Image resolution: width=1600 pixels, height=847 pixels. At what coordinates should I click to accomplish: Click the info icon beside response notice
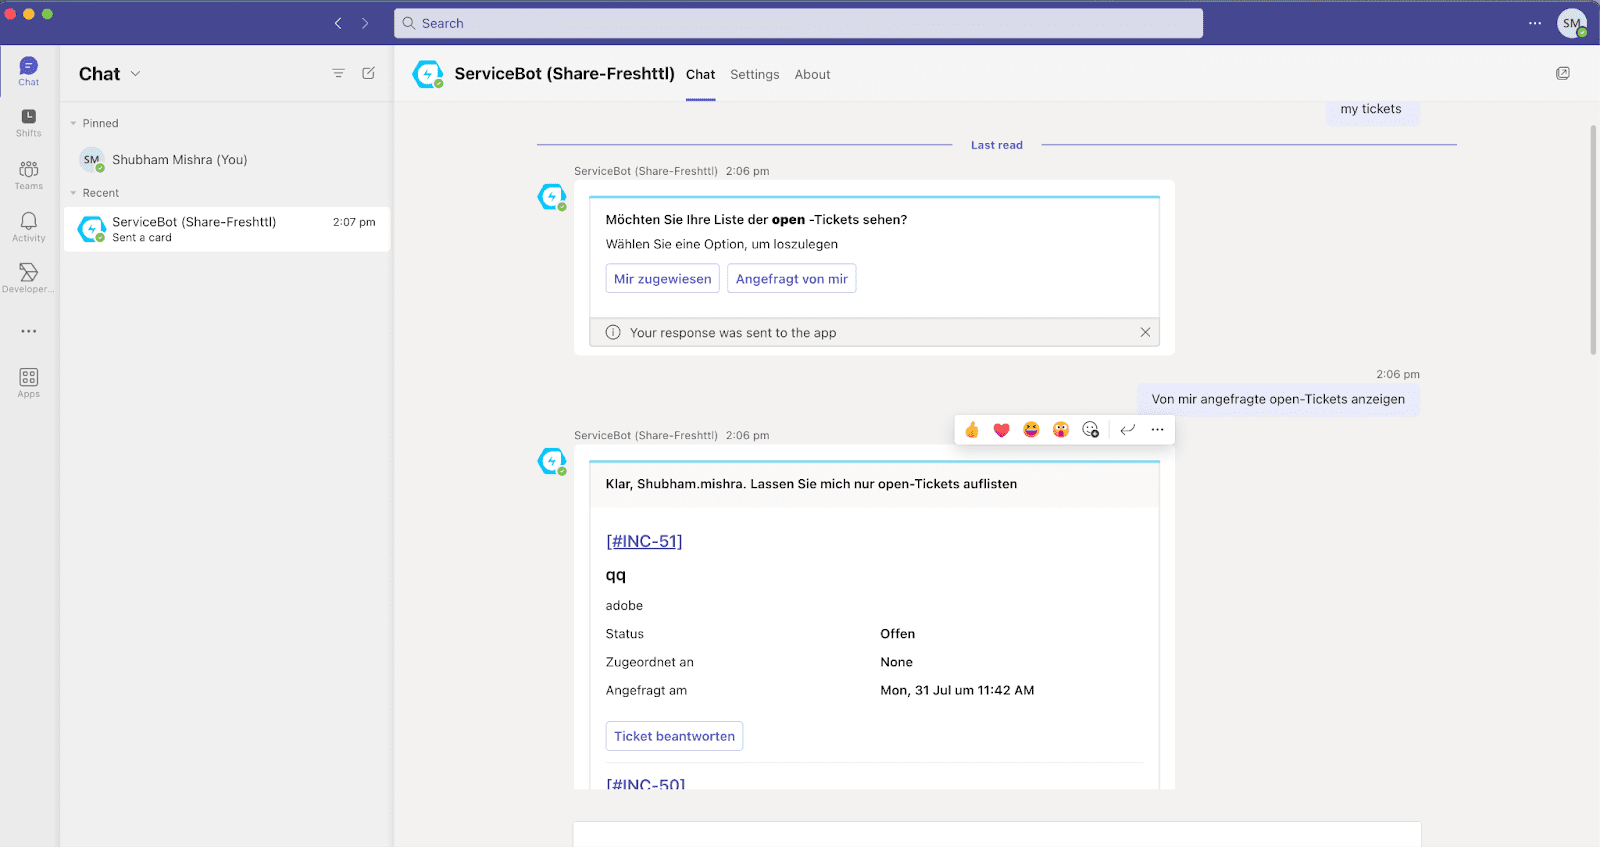pos(613,332)
